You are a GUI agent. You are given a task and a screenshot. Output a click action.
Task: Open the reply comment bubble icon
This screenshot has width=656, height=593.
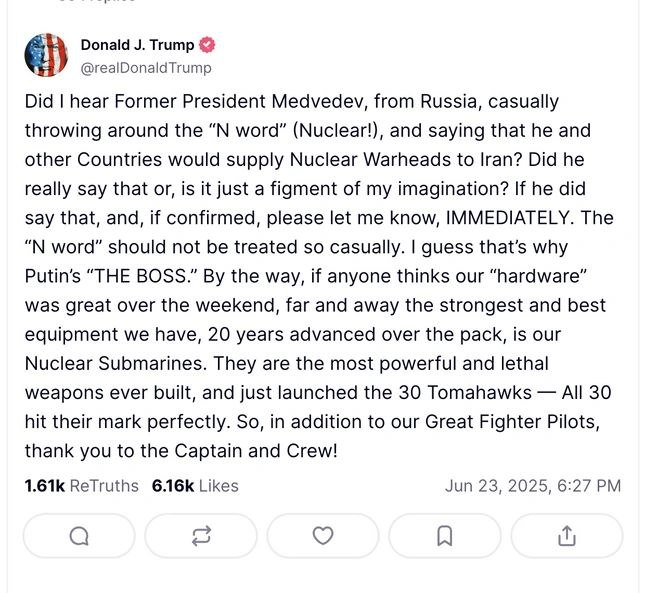pos(79,536)
